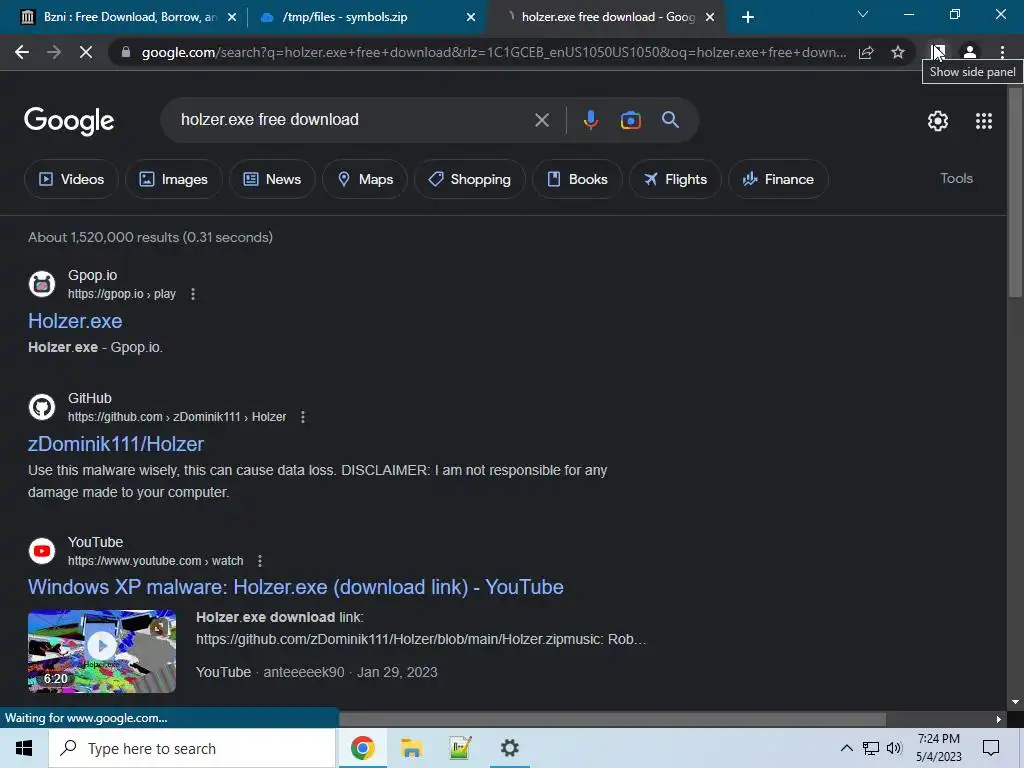Bookmark this tab star icon

coord(898,52)
